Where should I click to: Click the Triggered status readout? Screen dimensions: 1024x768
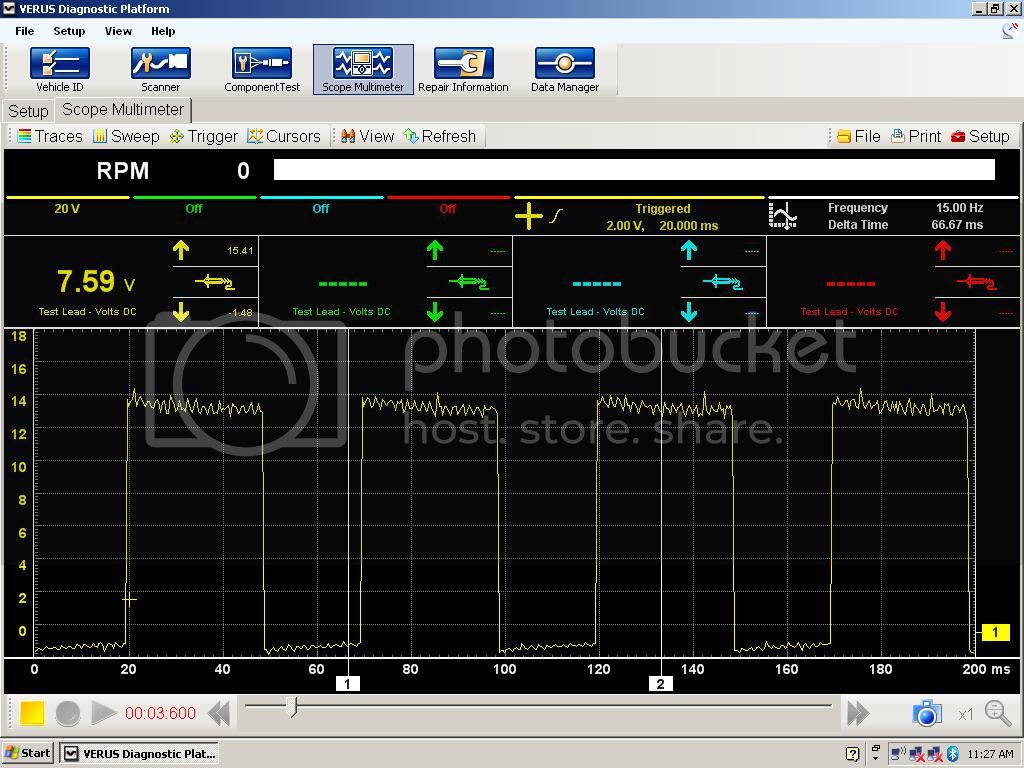(x=663, y=208)
